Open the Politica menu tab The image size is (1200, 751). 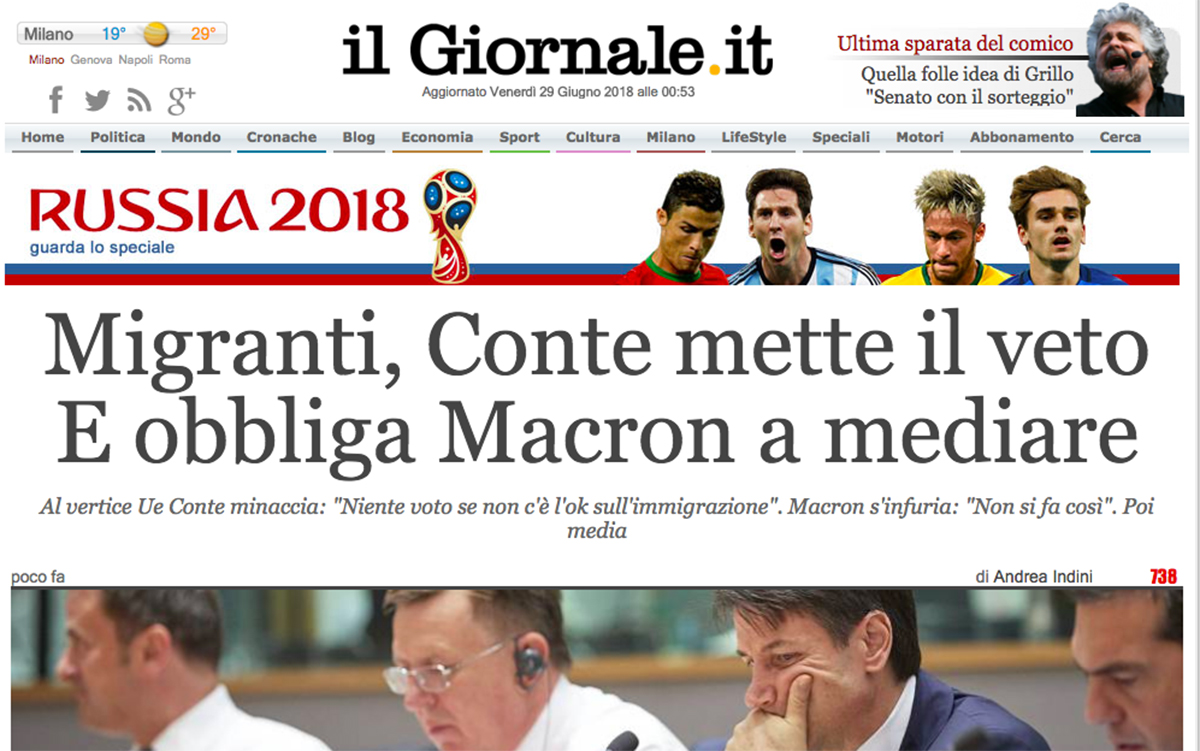[x=118, y=138]
